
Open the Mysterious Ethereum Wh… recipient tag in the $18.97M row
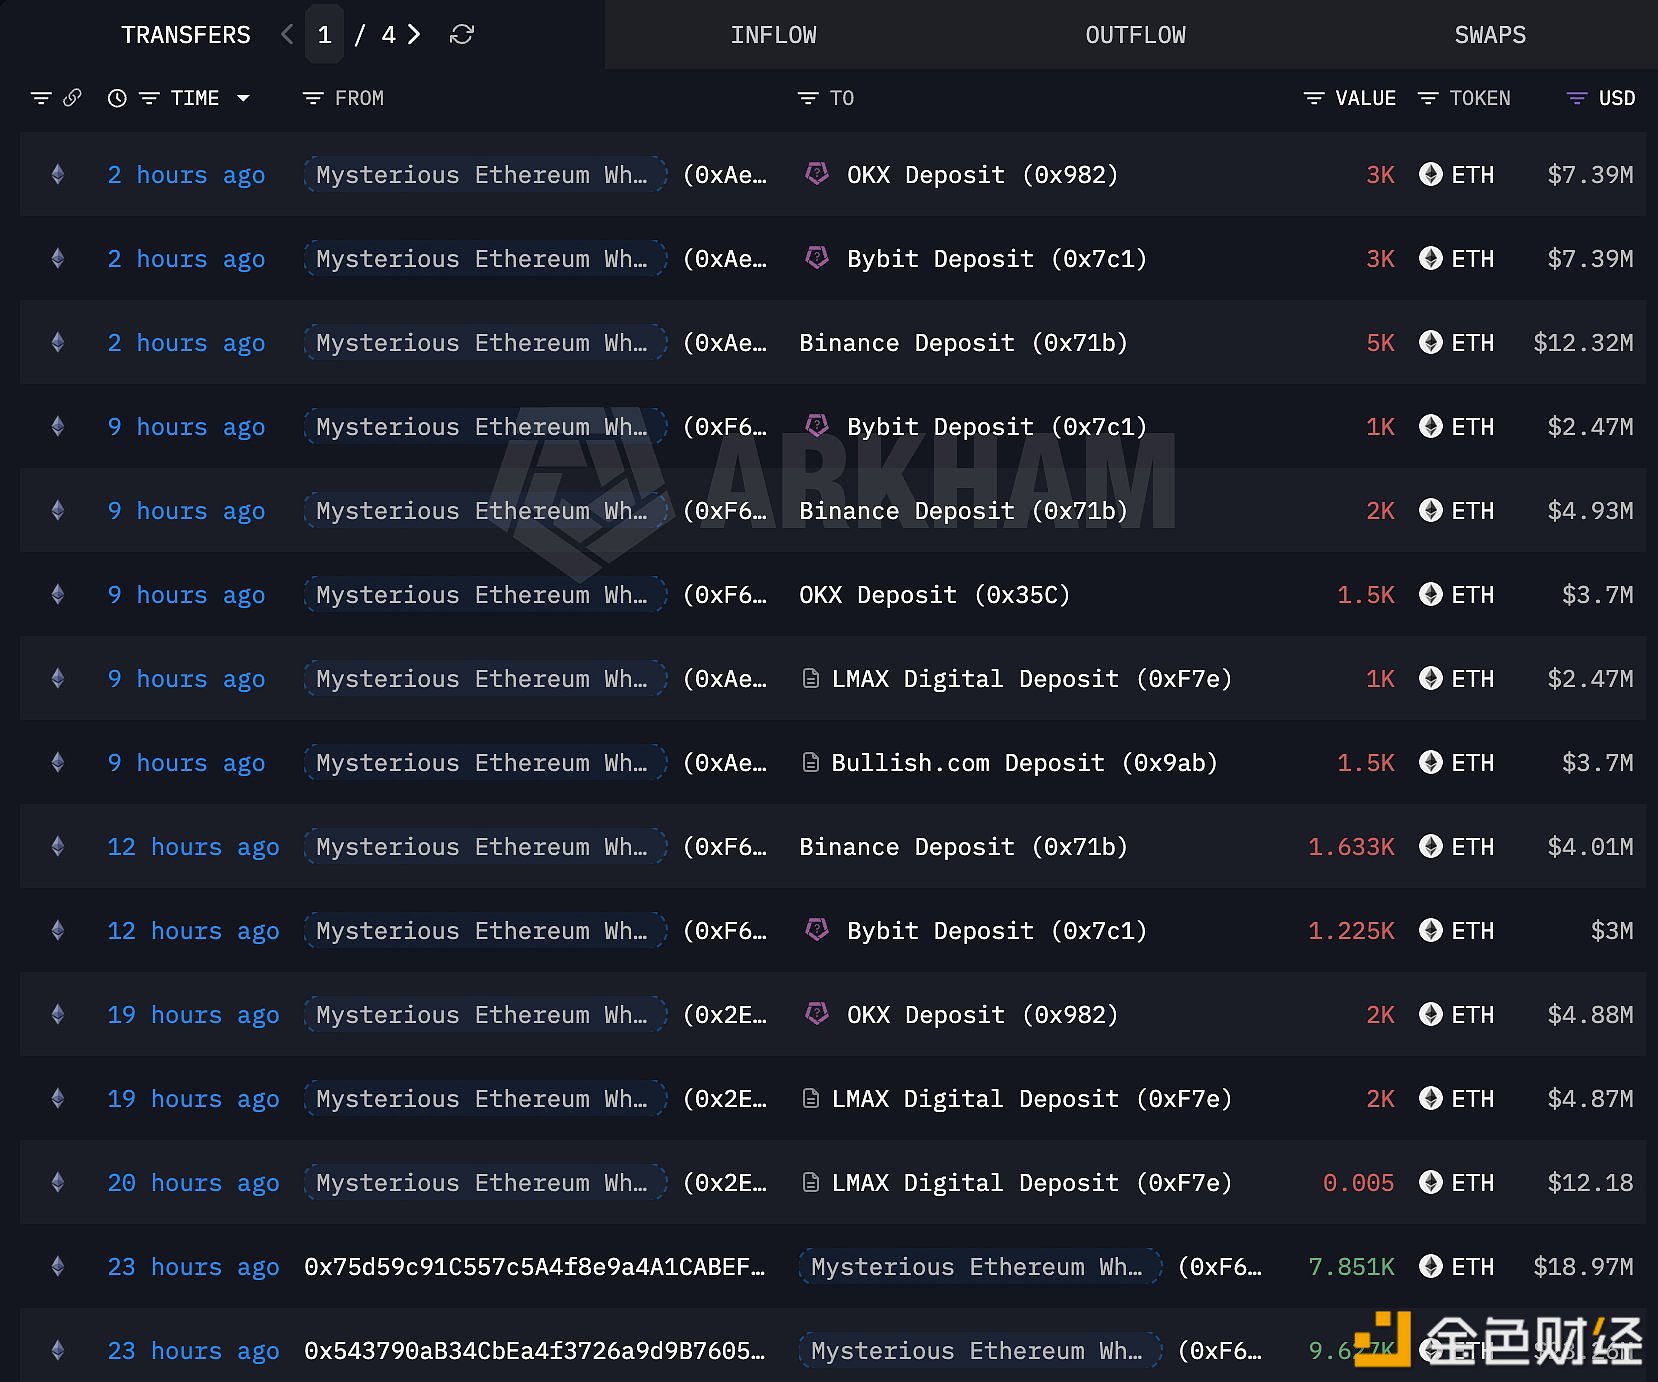click(x=980, y=1267)
